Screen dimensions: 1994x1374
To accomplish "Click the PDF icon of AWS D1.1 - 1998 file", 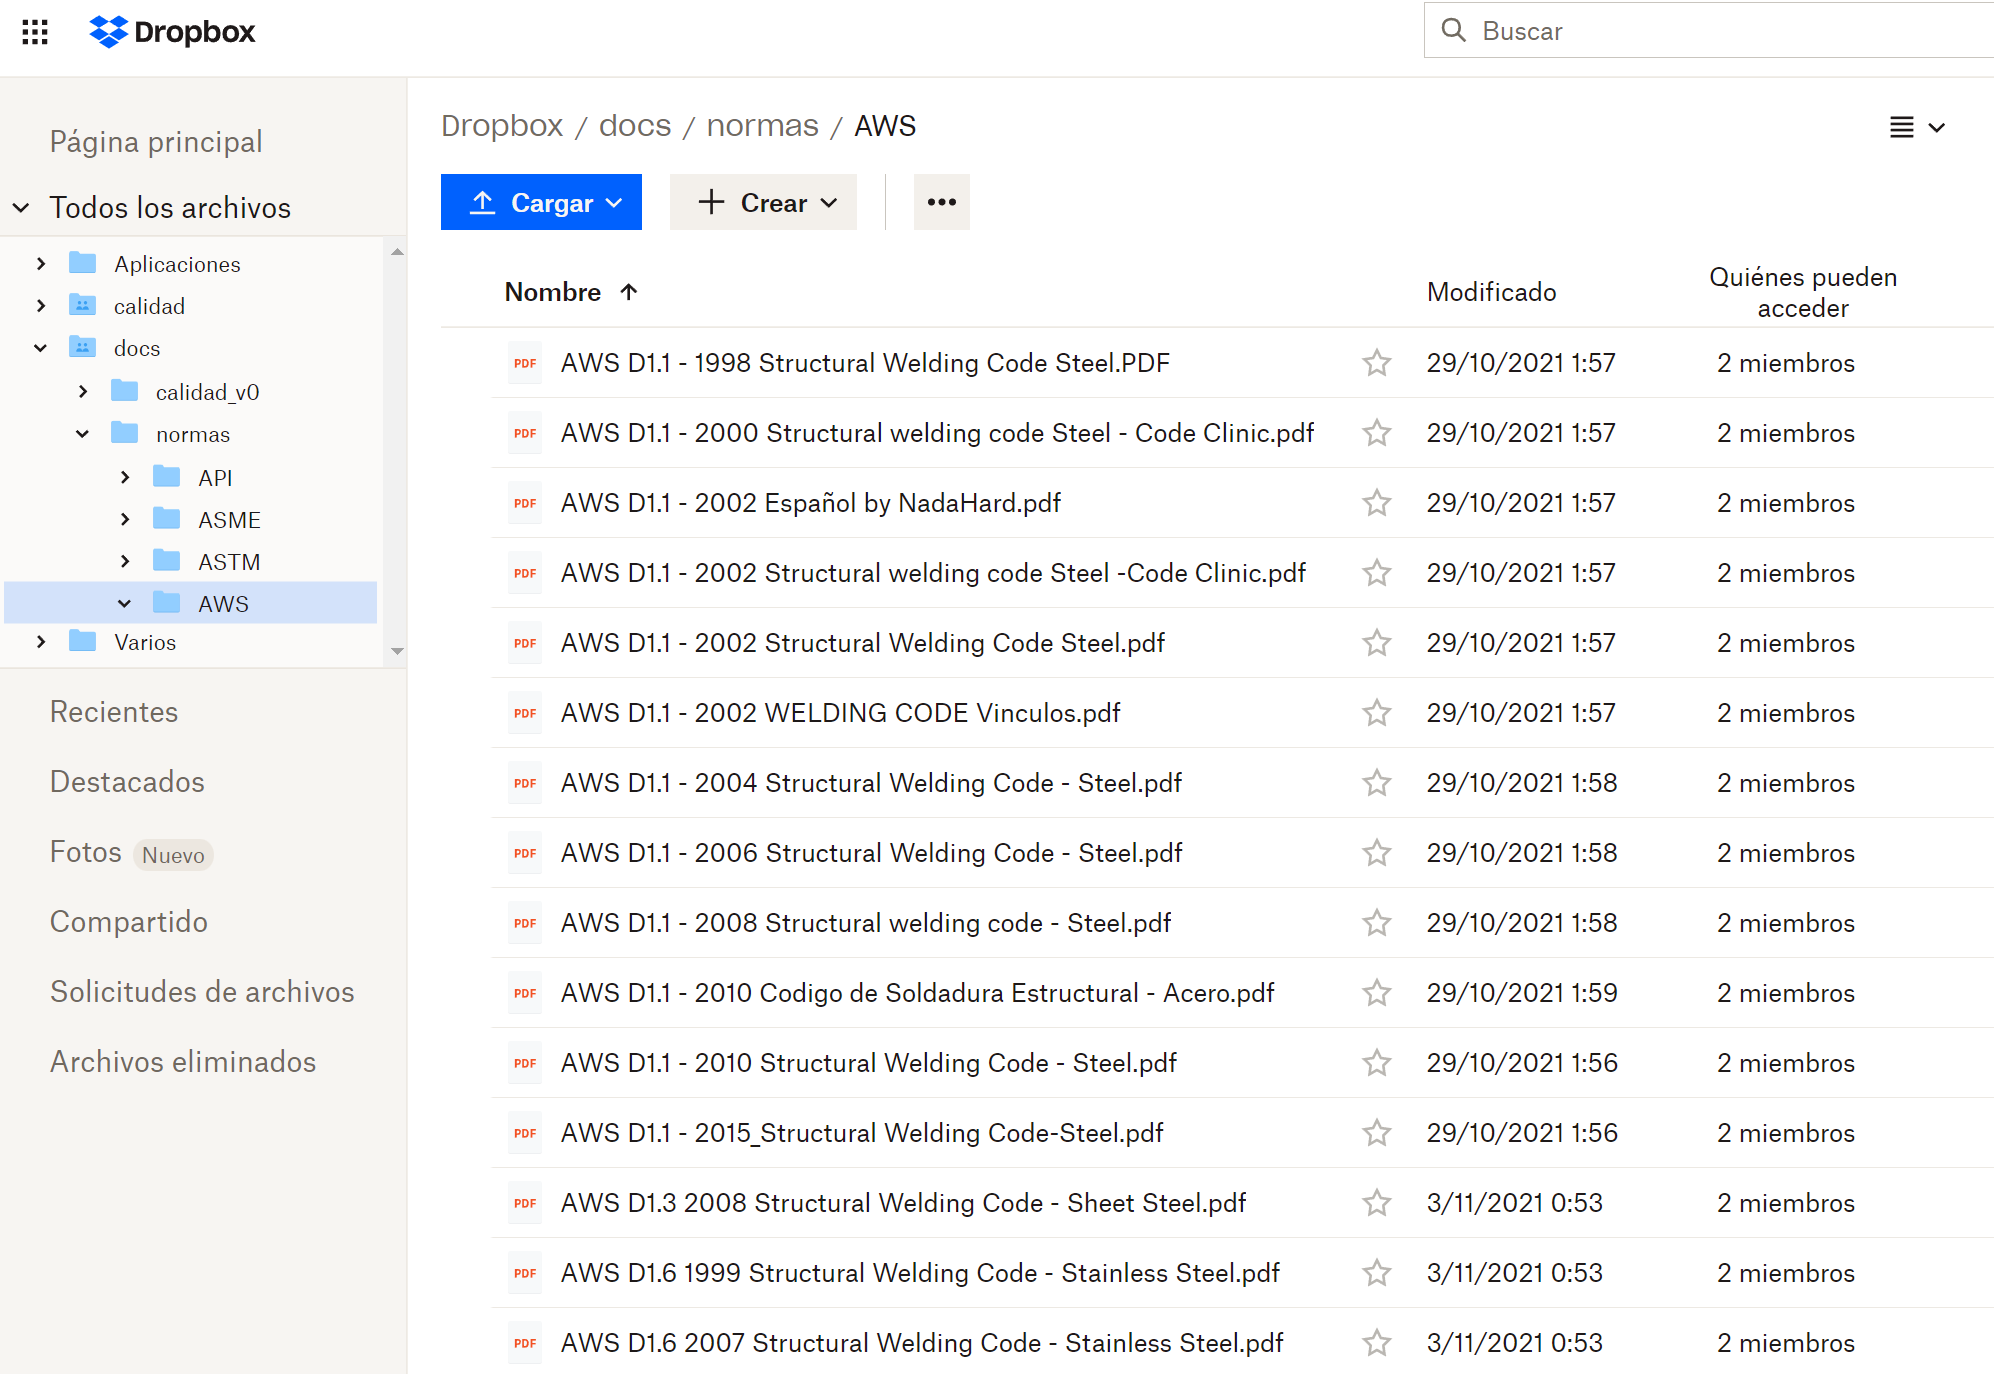I will click(x=525, y=363).
